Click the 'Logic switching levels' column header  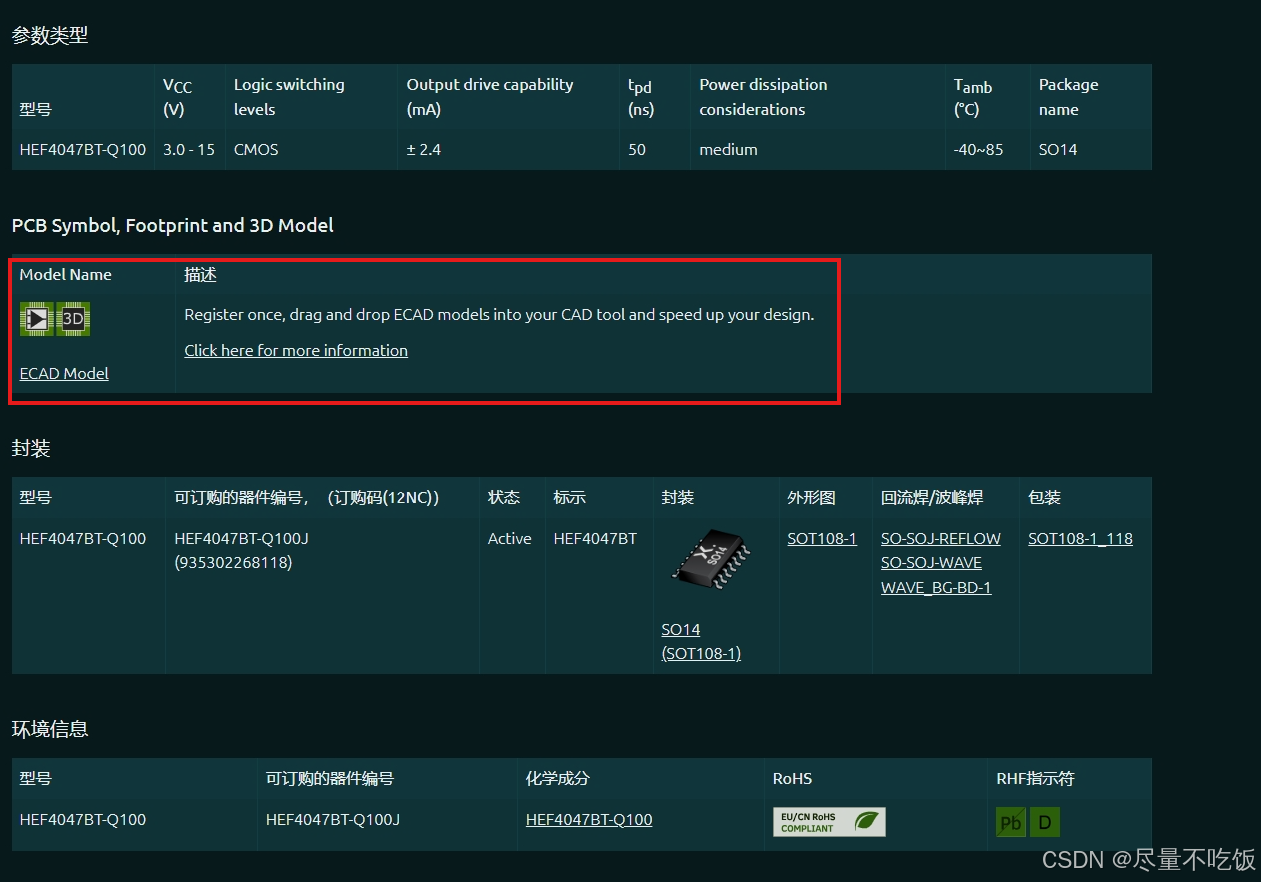pos(289,97)
